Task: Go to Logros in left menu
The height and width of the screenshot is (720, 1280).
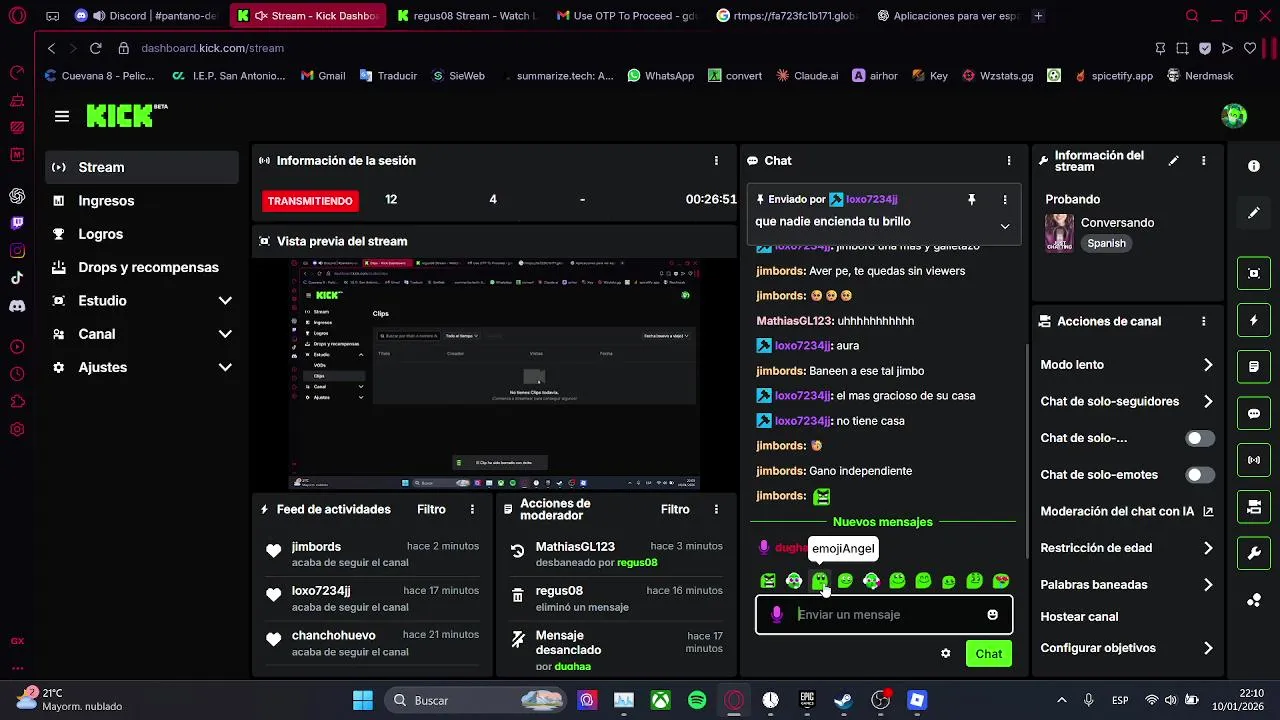Action: click(x=142, y=234)
